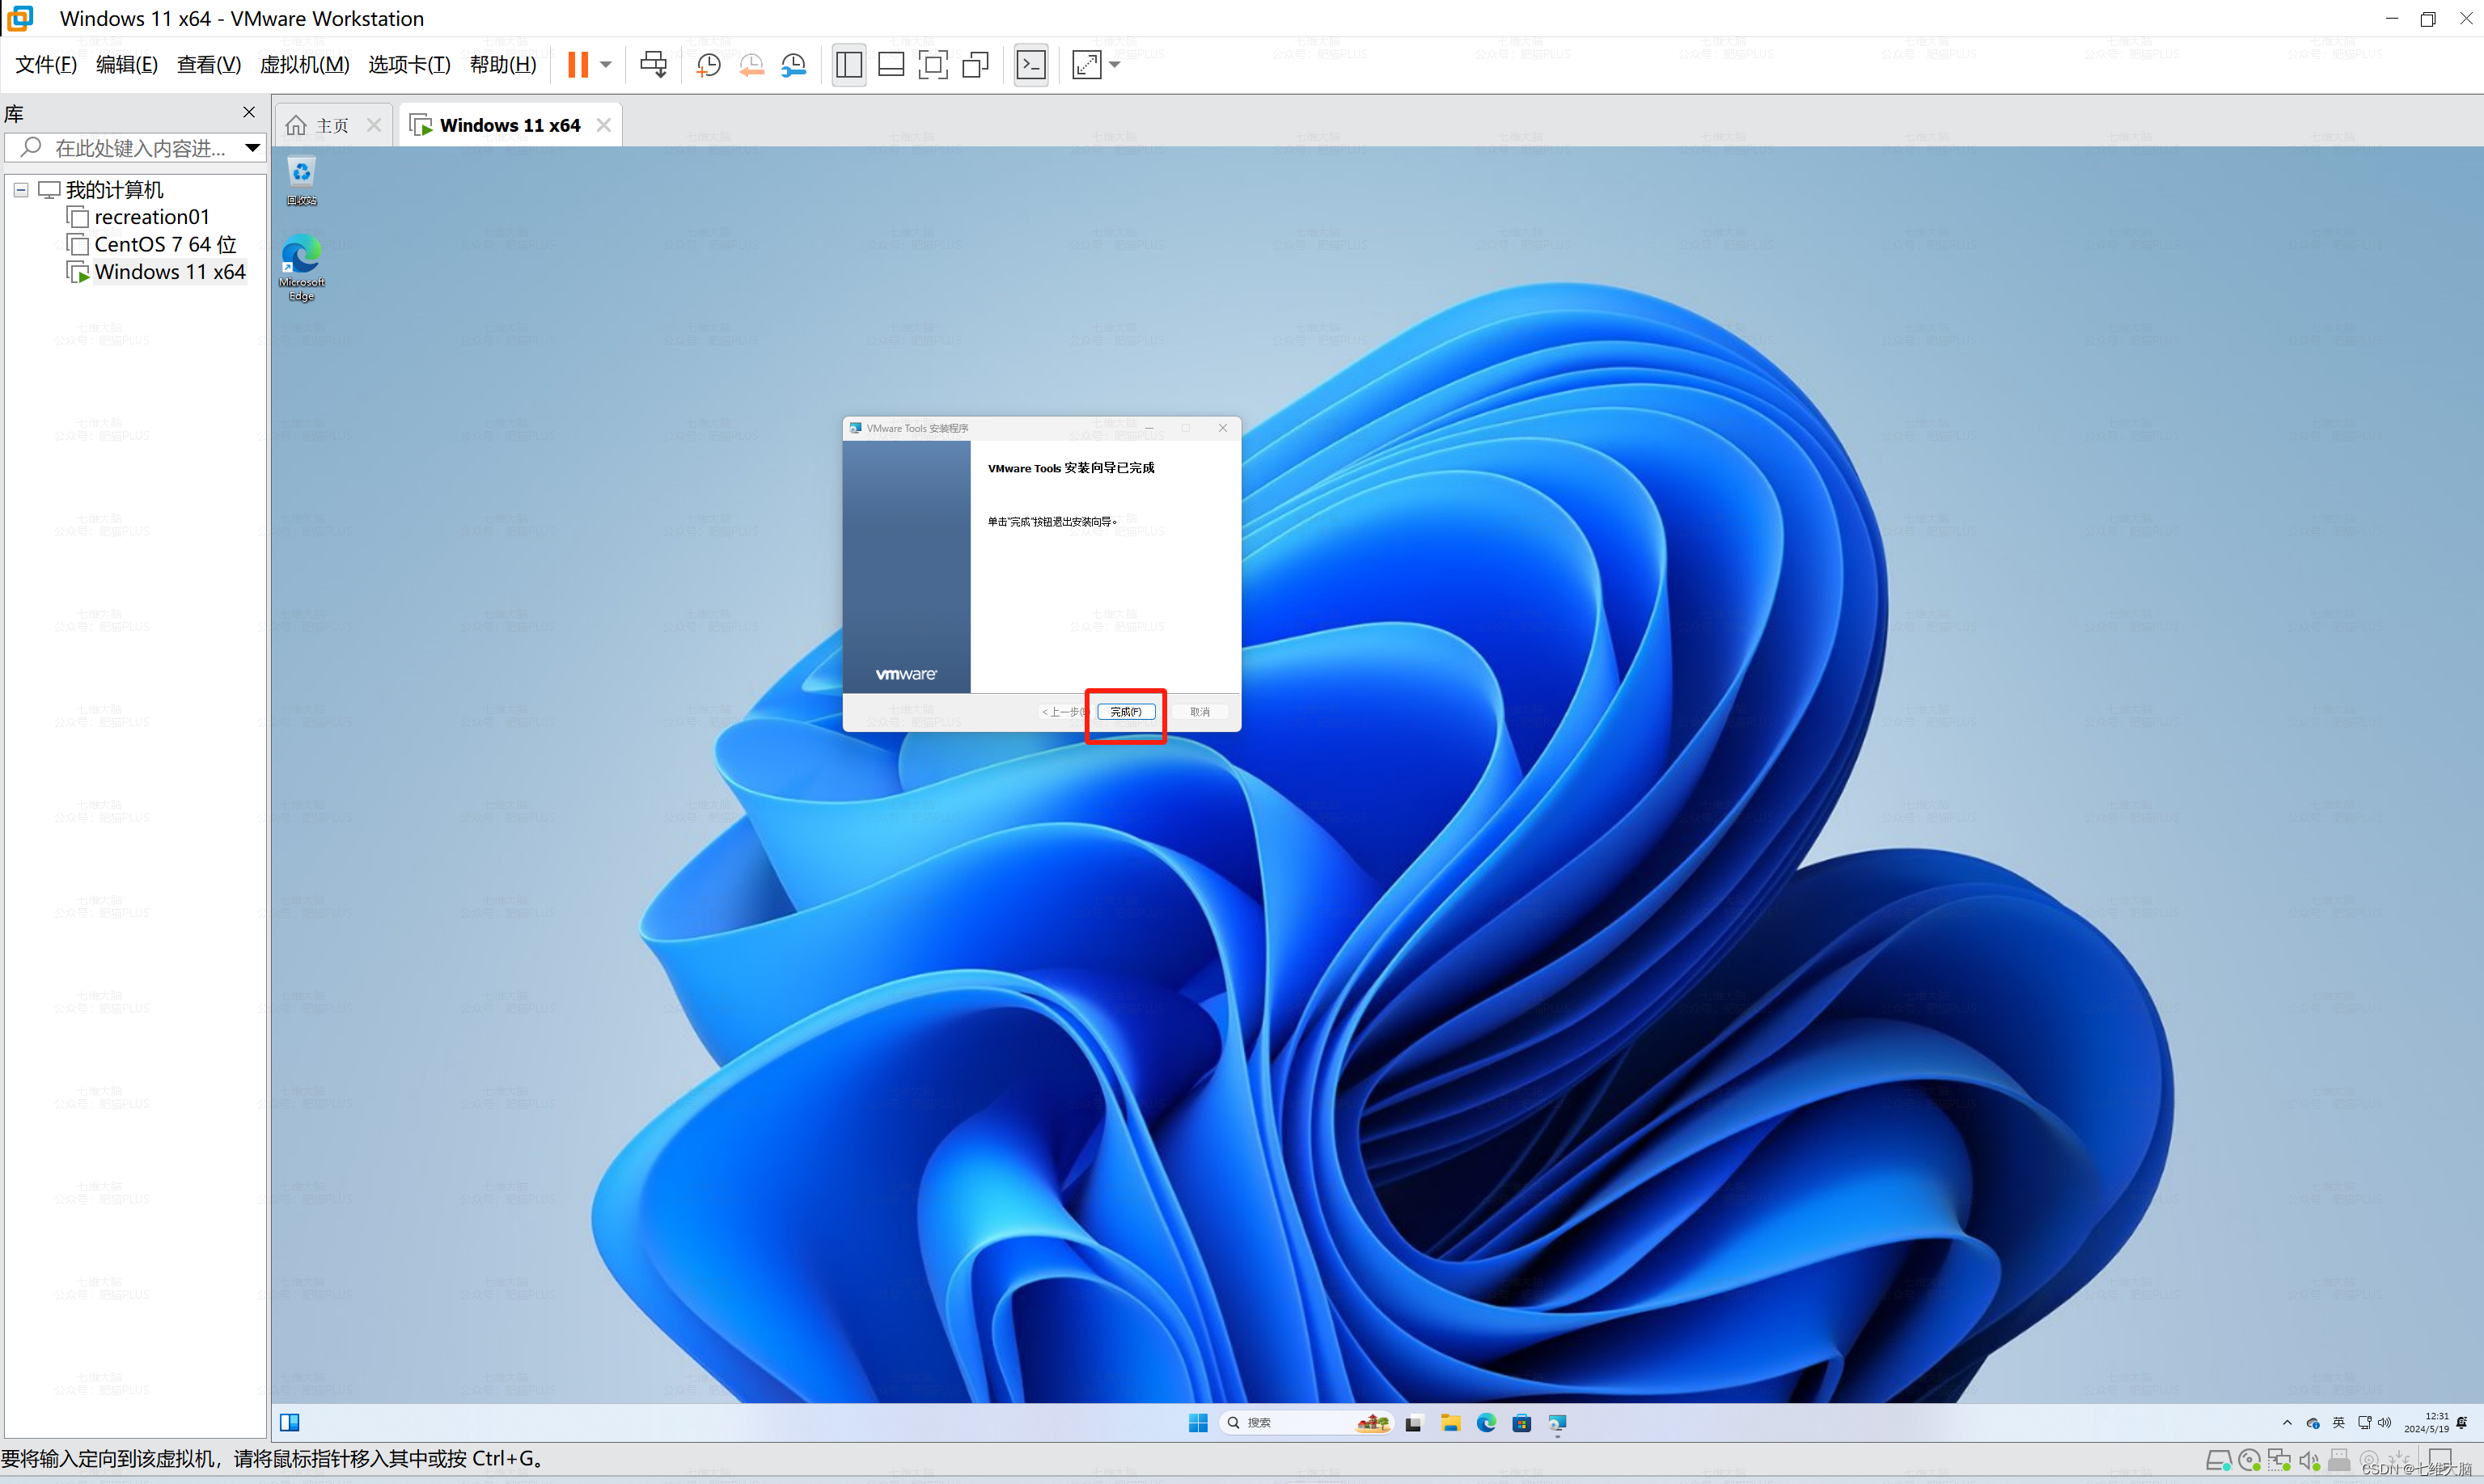Viewport: 2484px width, 1484px height.
Task: Enter full screen mode icon
Action: pos(933,65)
